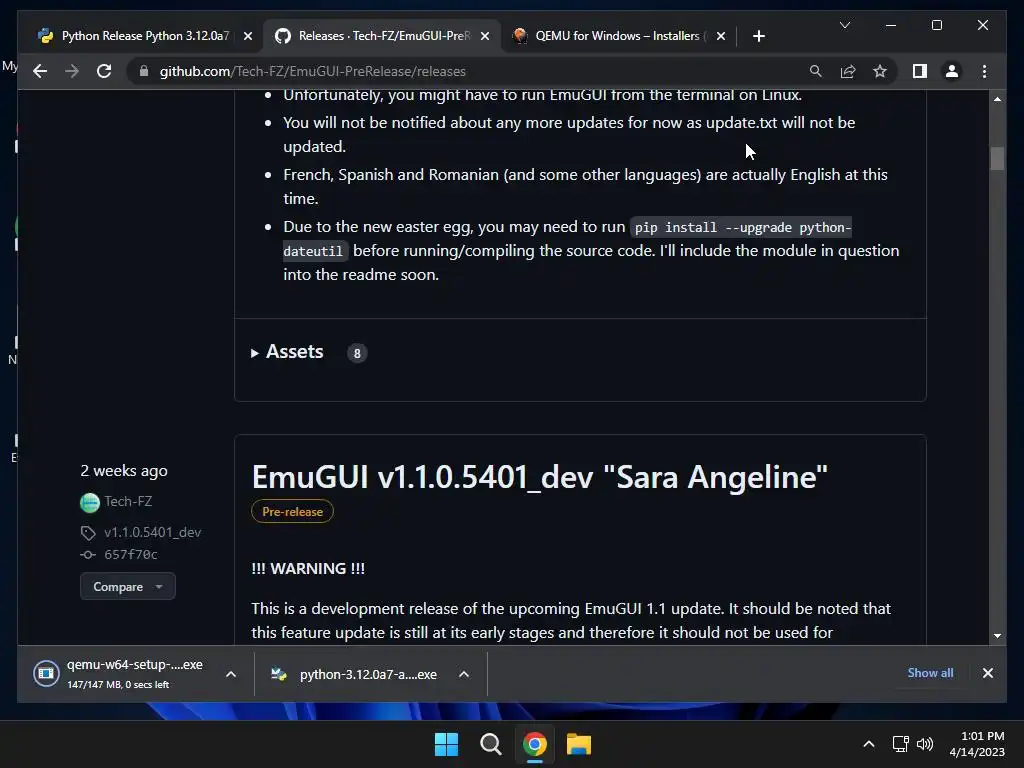Open the volume control in system tray
The height and width of the screenshot is (768, 1024).
click(x=925, y=744)
